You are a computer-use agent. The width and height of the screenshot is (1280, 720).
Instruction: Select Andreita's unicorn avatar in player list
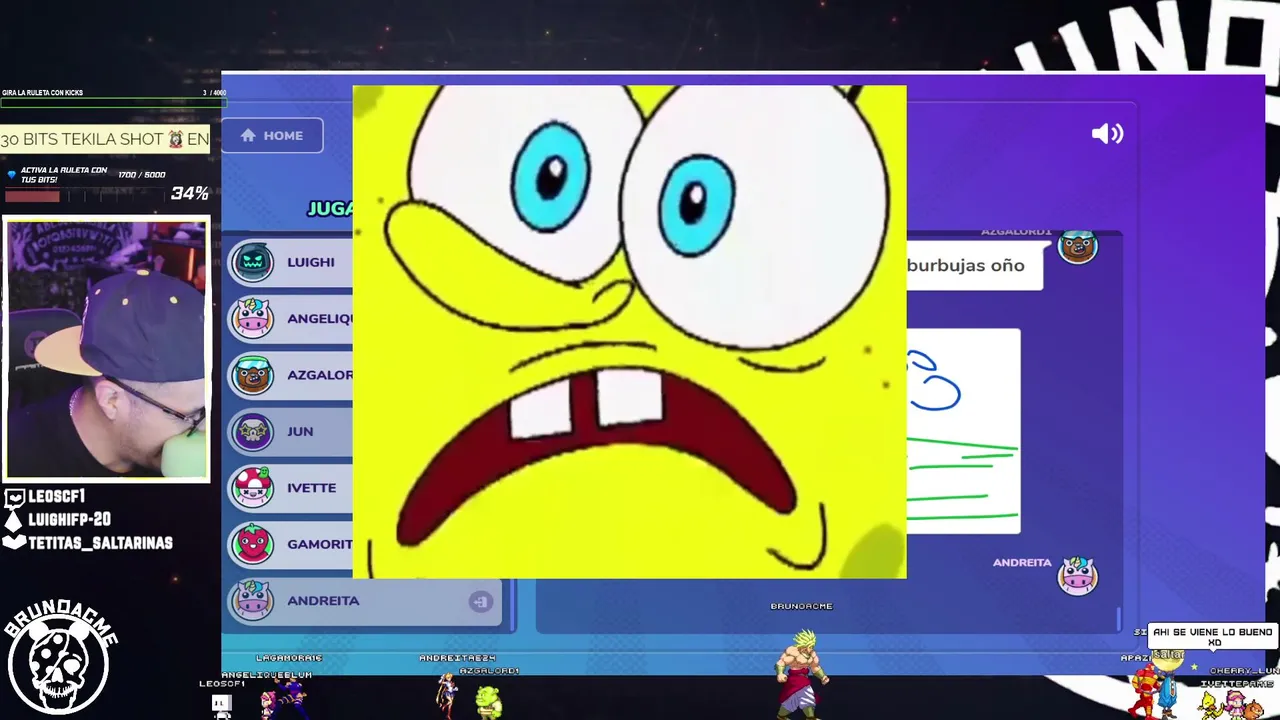(x=252, y=600)
